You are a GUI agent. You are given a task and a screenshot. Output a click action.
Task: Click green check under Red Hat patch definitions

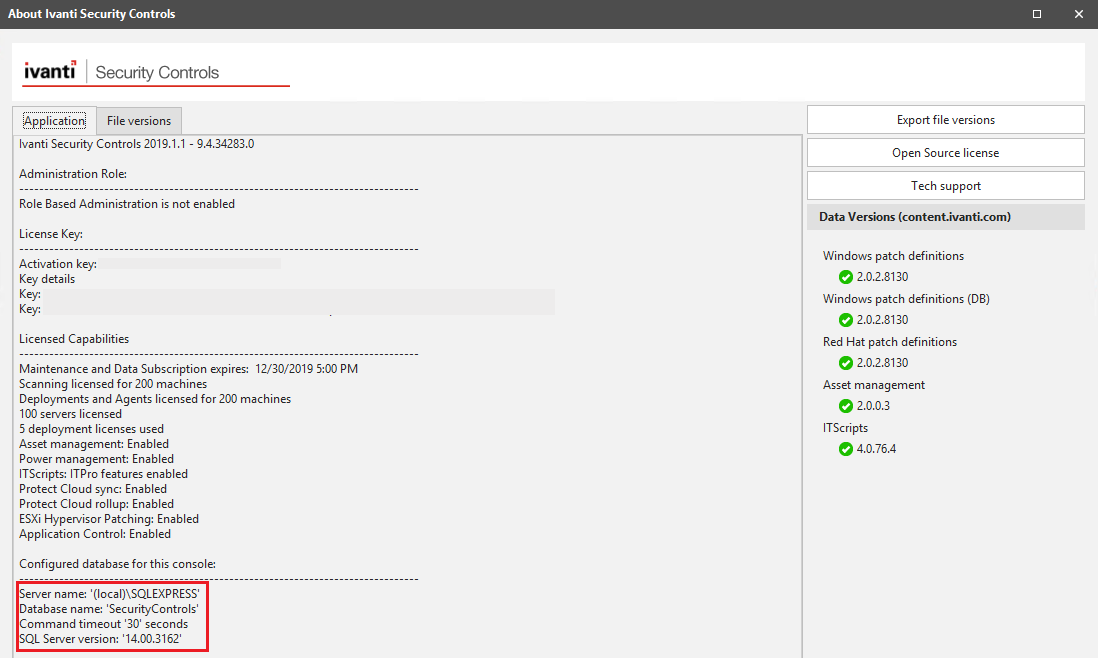[x=846, y=363]
